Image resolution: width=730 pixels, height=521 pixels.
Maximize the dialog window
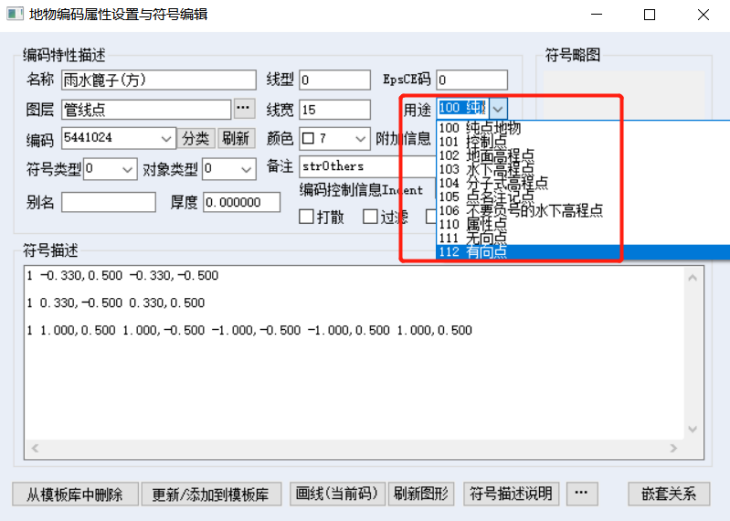tap(649, 15)
